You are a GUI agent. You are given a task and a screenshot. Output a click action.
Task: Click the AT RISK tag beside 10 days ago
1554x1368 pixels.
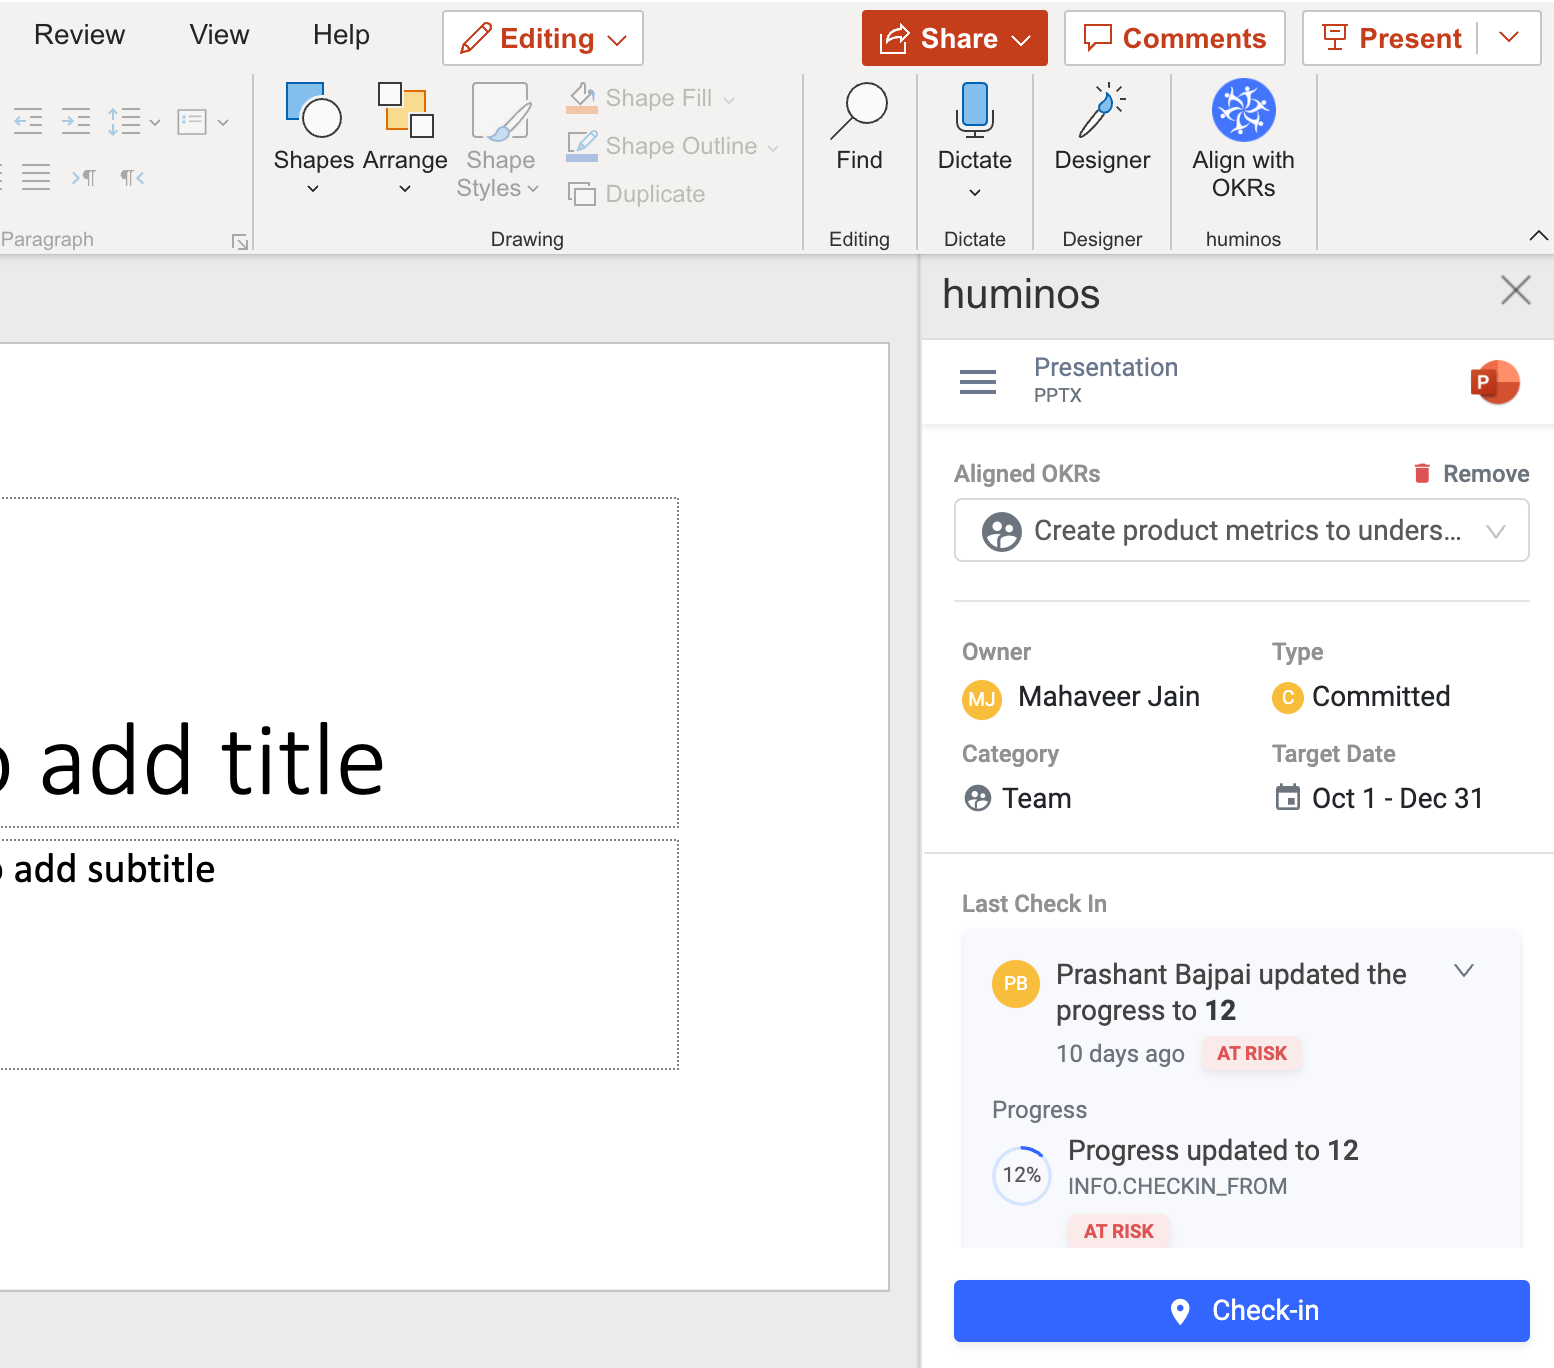[1252, 1053]
